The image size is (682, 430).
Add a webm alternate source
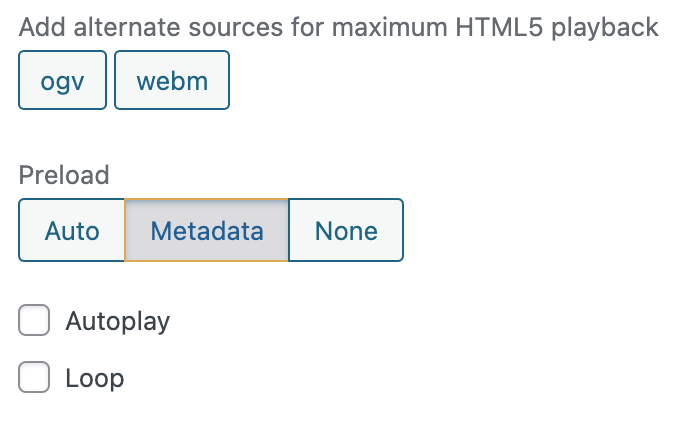(172, 81)
